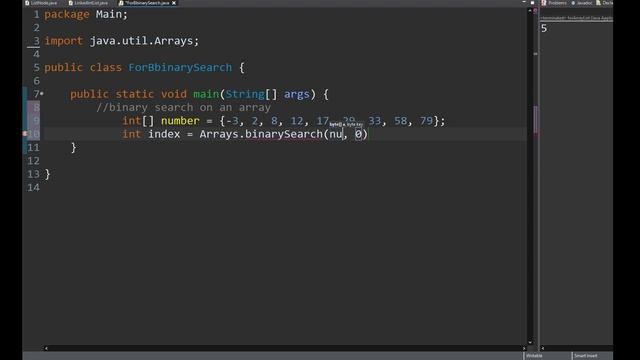Close the ForBbinarySearch.java tab
The image size is (640, 360).
click(174, 3)
